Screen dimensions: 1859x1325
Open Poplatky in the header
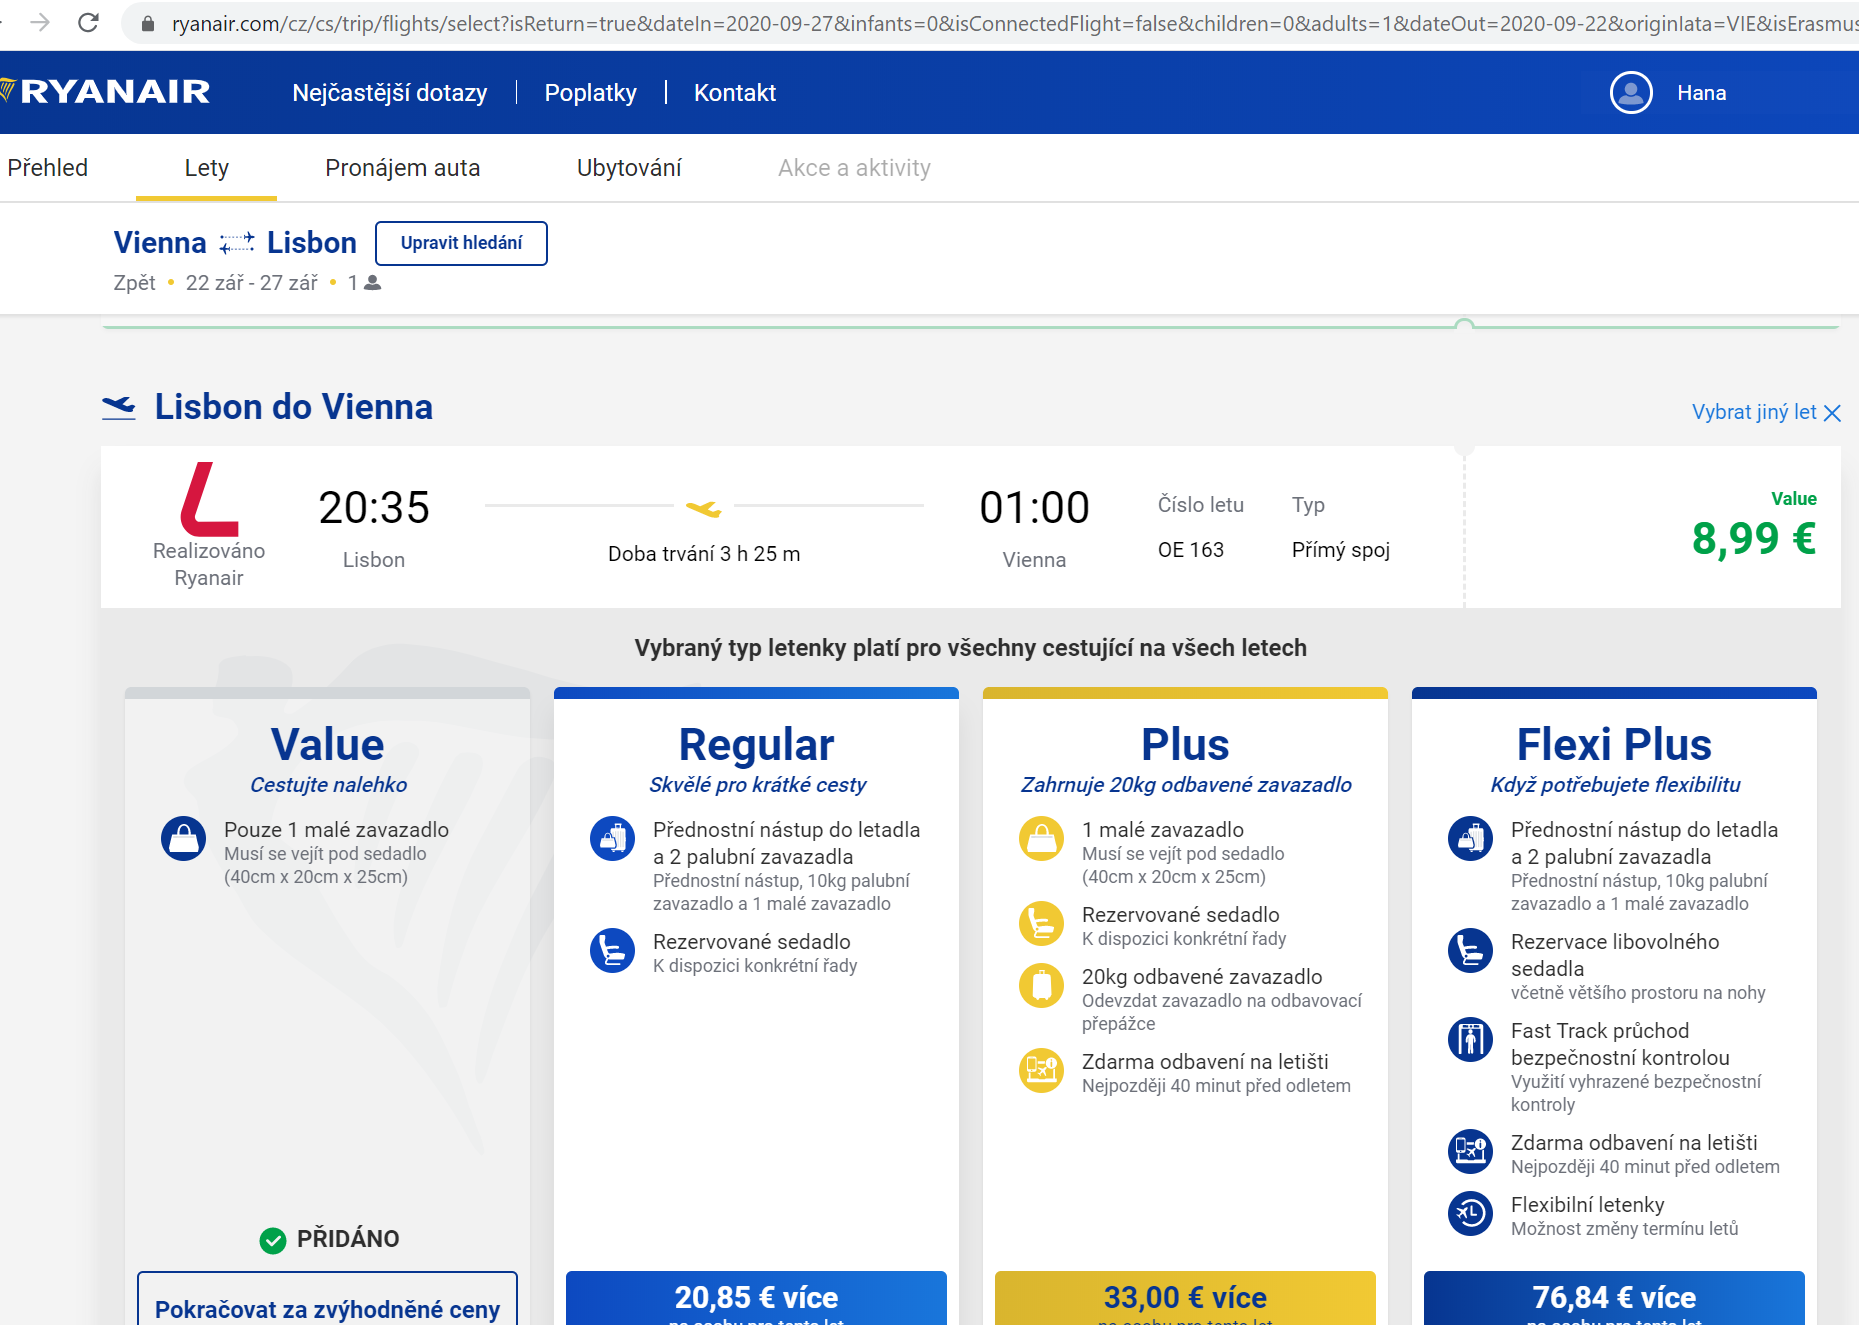591,93
